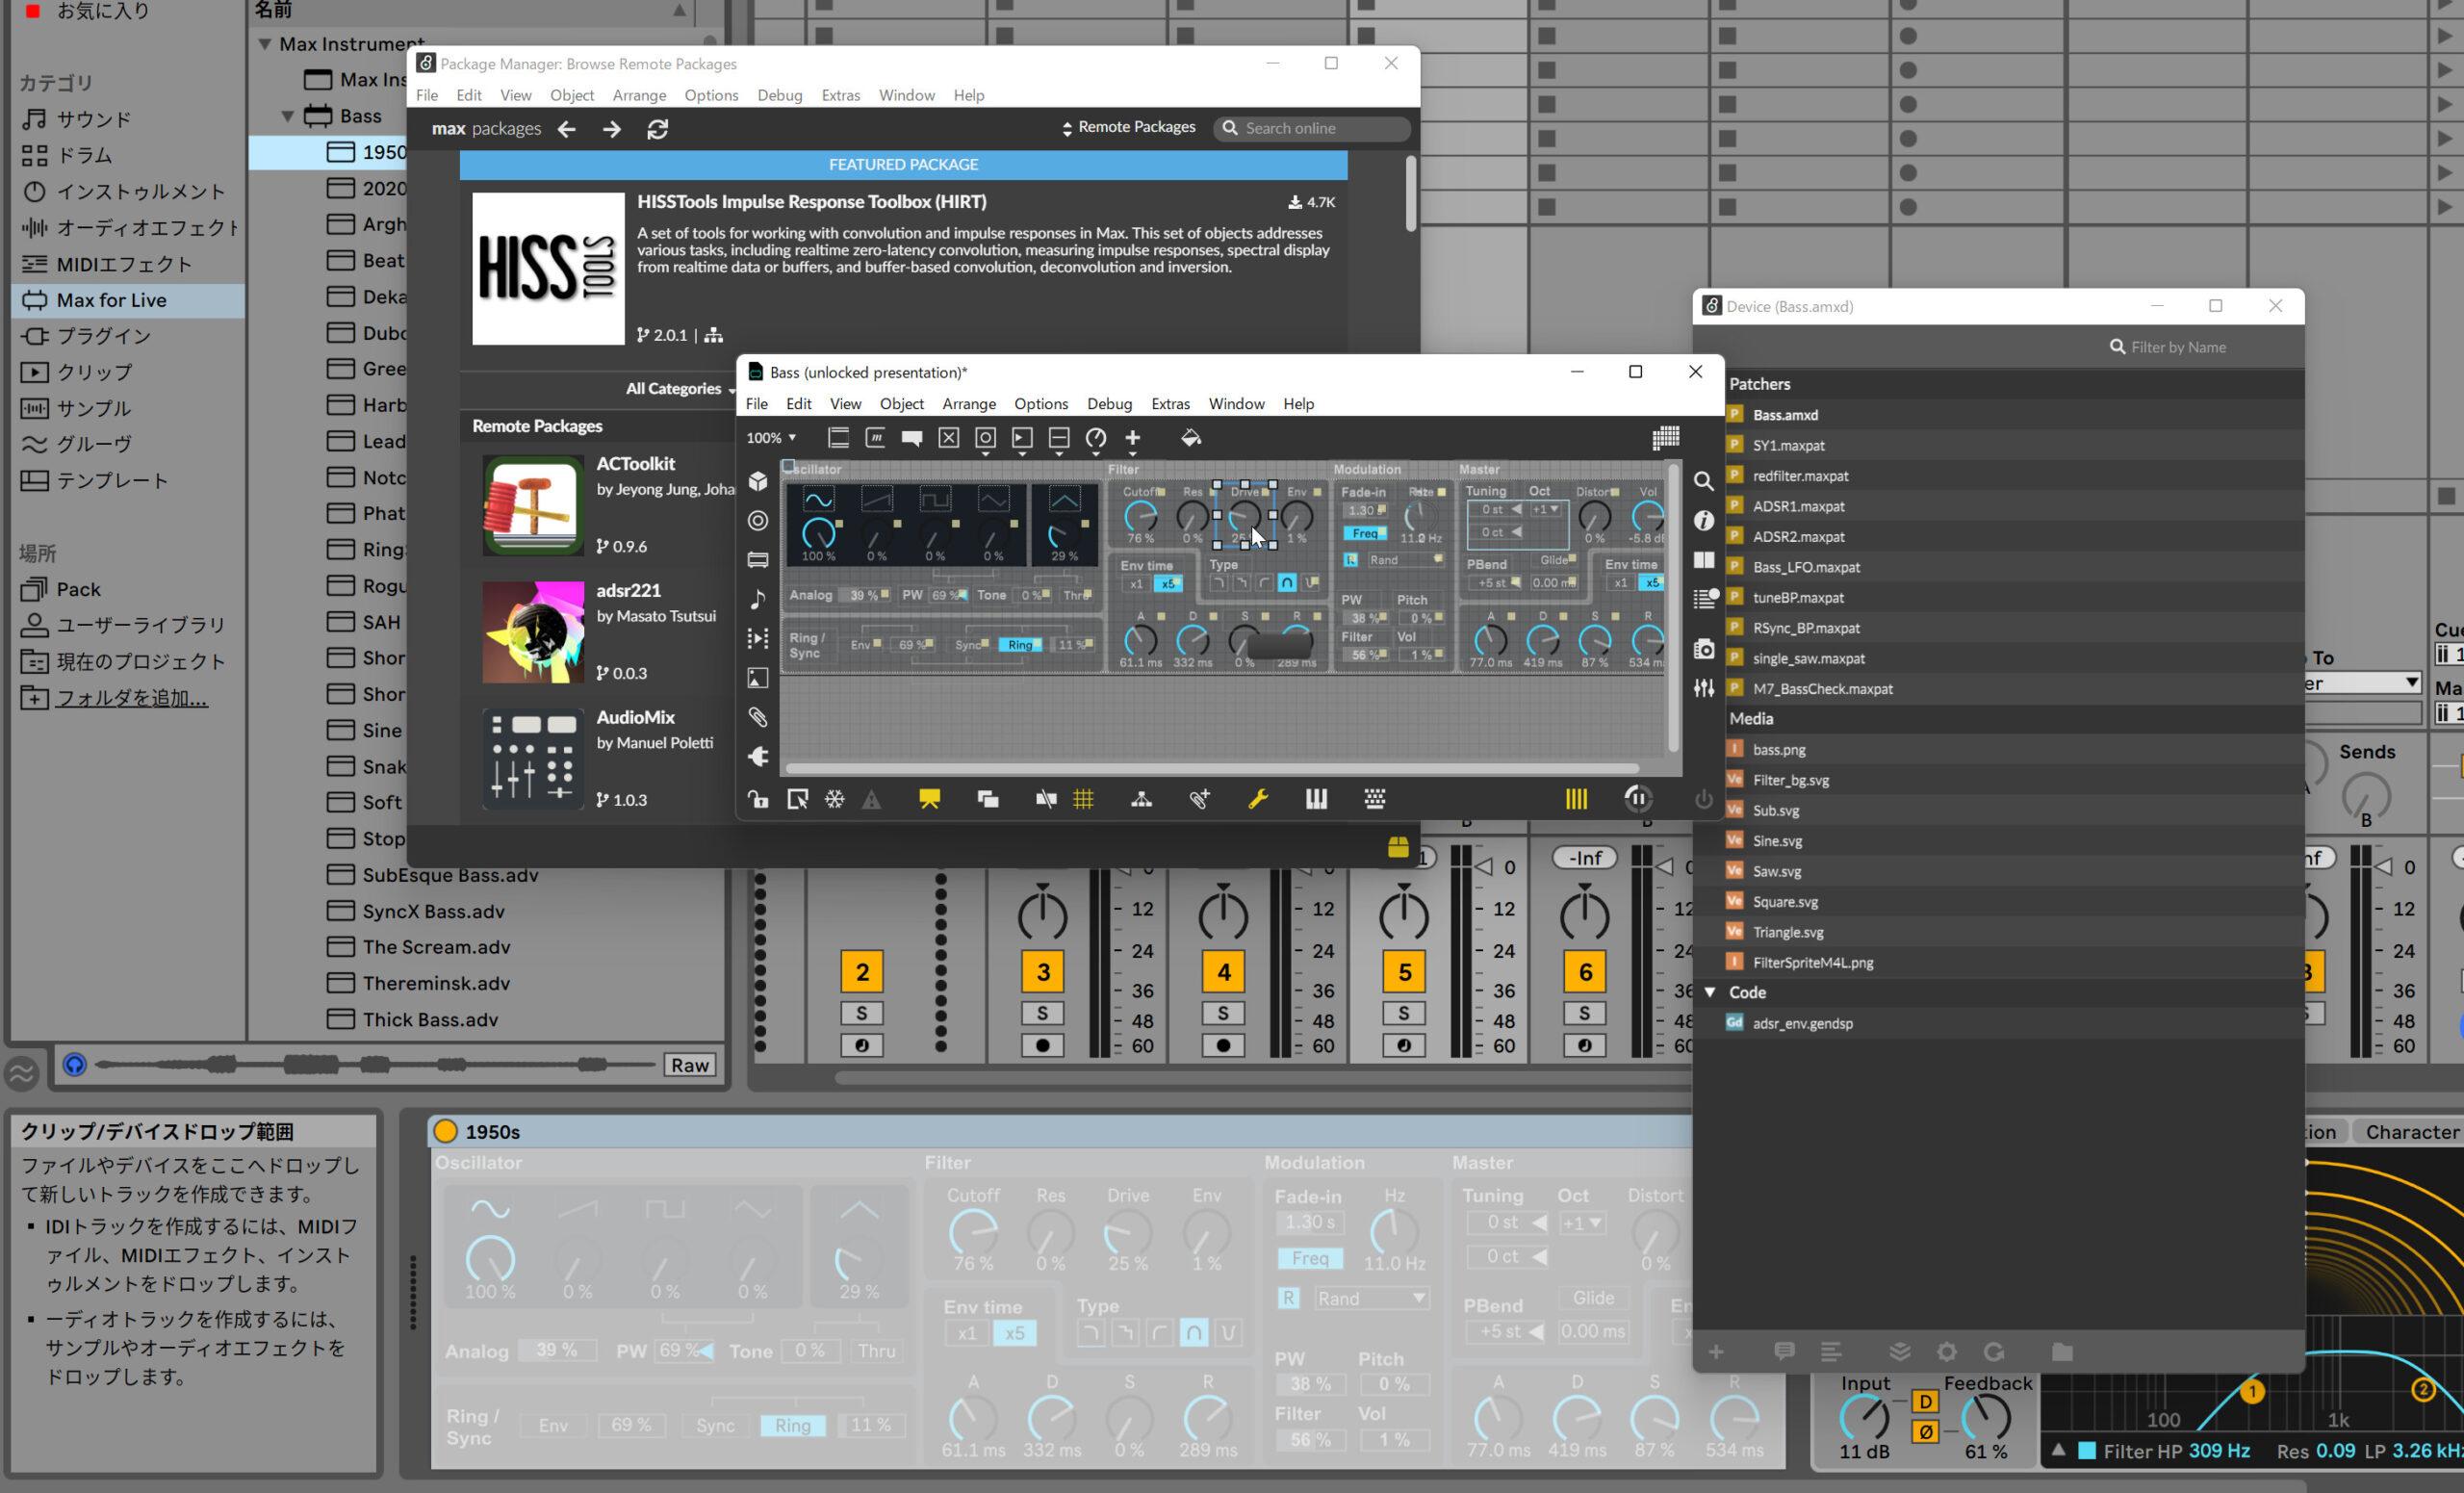Click the snowflake freeze icon in bottom toolbar
The width and height of the screenshot is (2464, 1493).
pos(834,799)
